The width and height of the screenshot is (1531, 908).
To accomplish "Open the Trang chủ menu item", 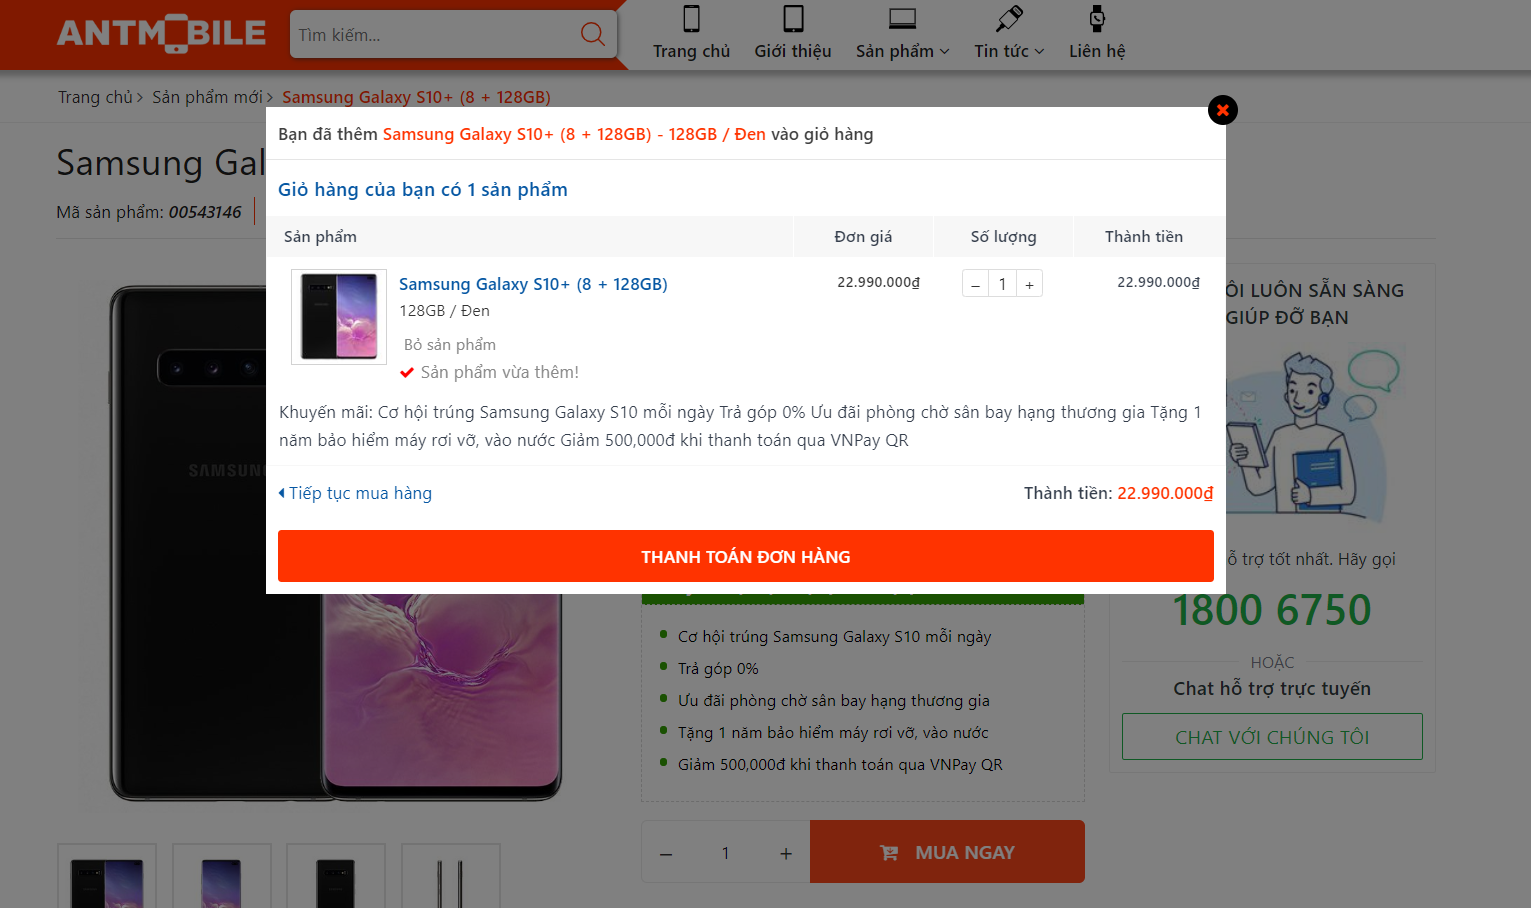I will pos(691,51).
